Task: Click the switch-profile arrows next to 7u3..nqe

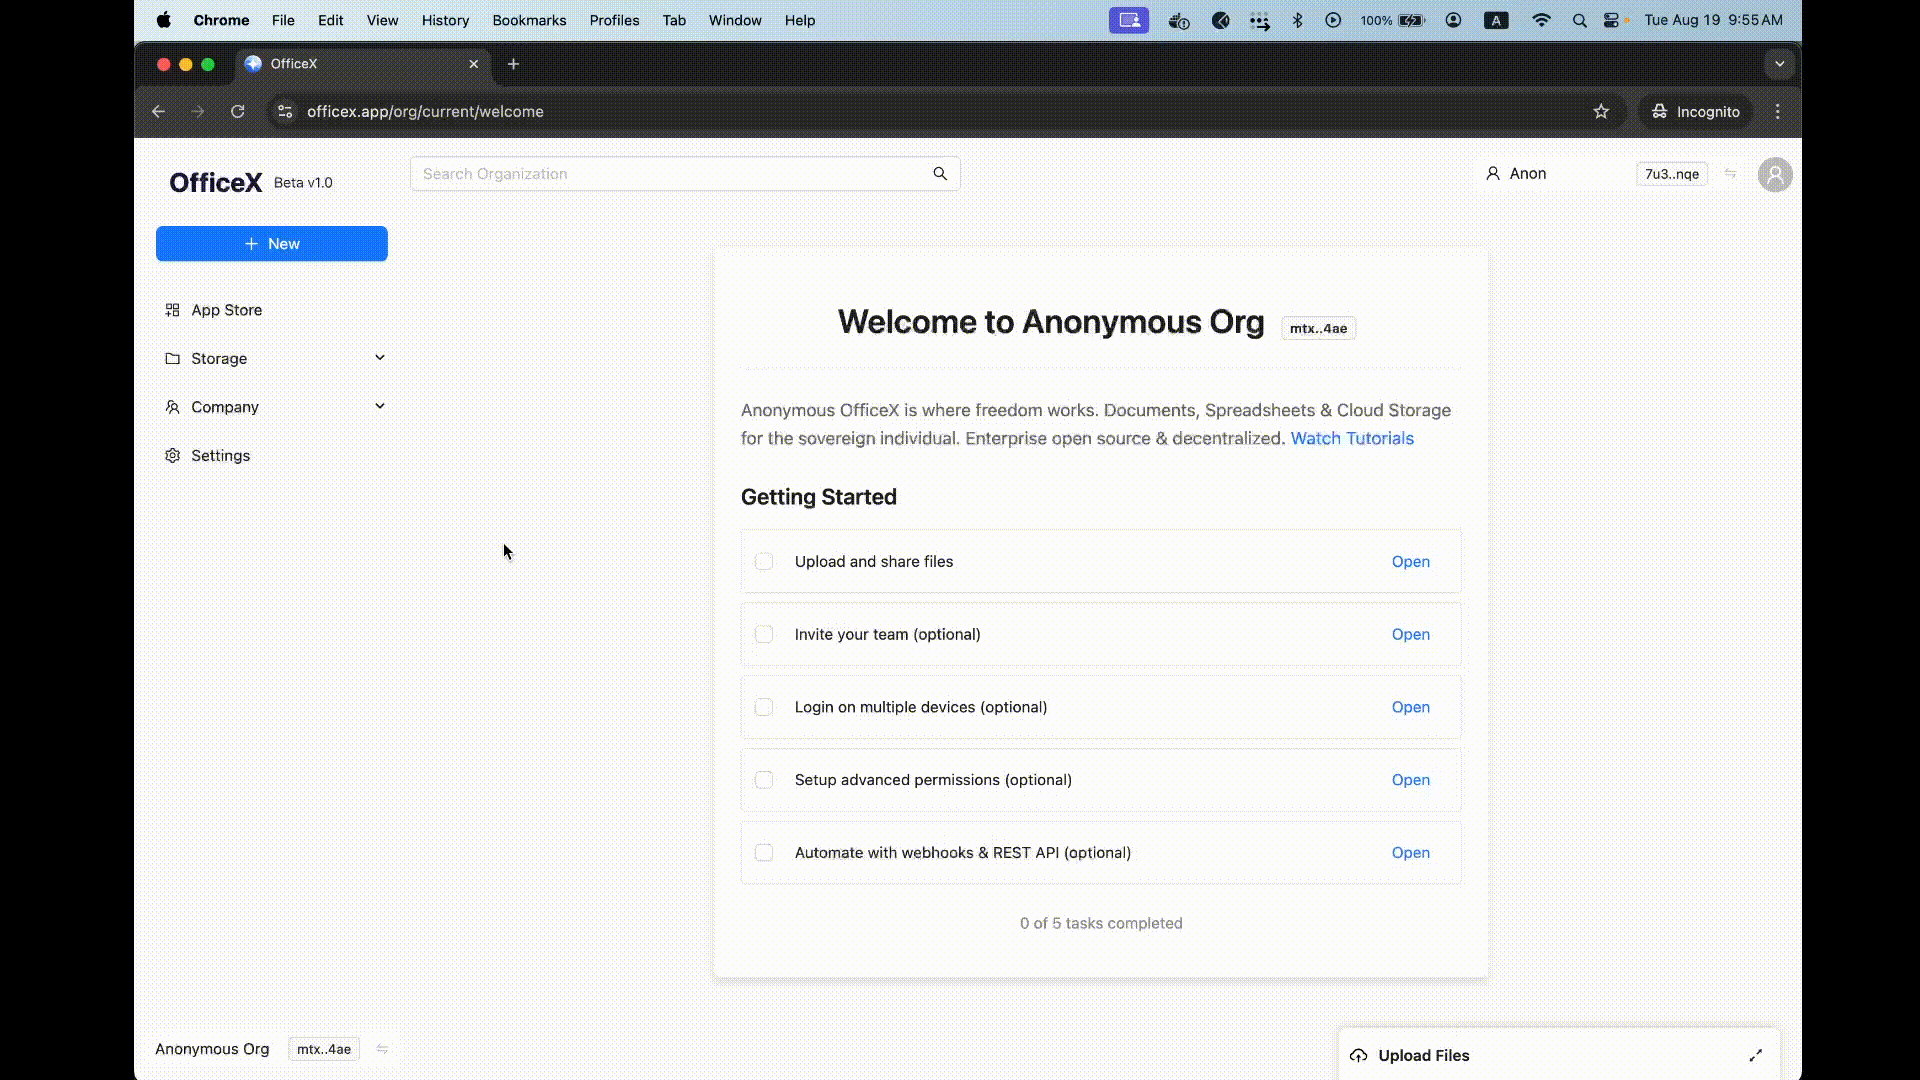Action: (x=1730, y=174)
